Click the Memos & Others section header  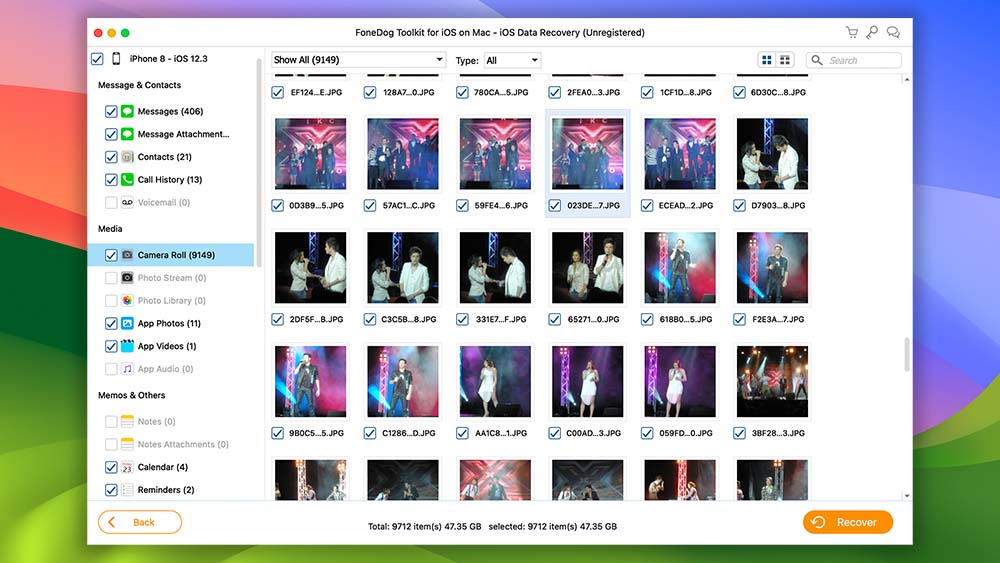point(131,395)
